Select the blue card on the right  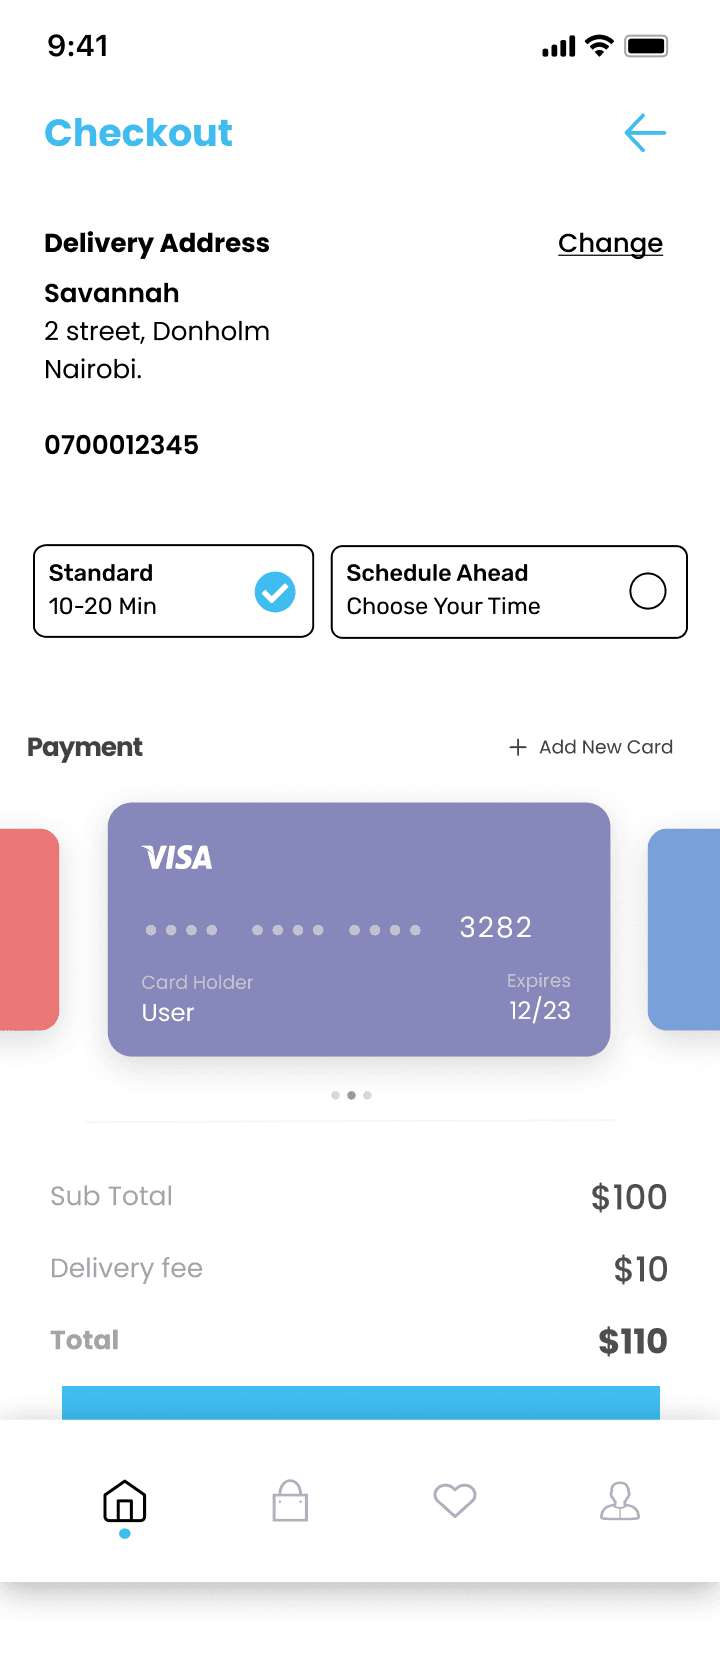pyautogui.click(x=684, y=929)
